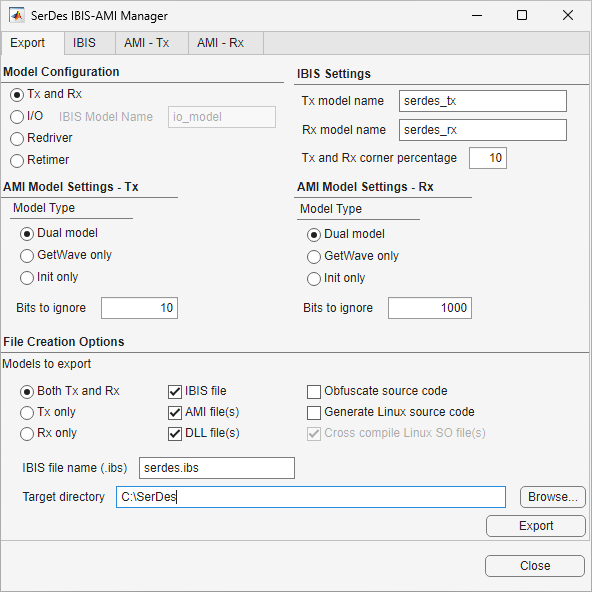
Task: Open Browse for target directory
Action: click(x=553, y=497)
